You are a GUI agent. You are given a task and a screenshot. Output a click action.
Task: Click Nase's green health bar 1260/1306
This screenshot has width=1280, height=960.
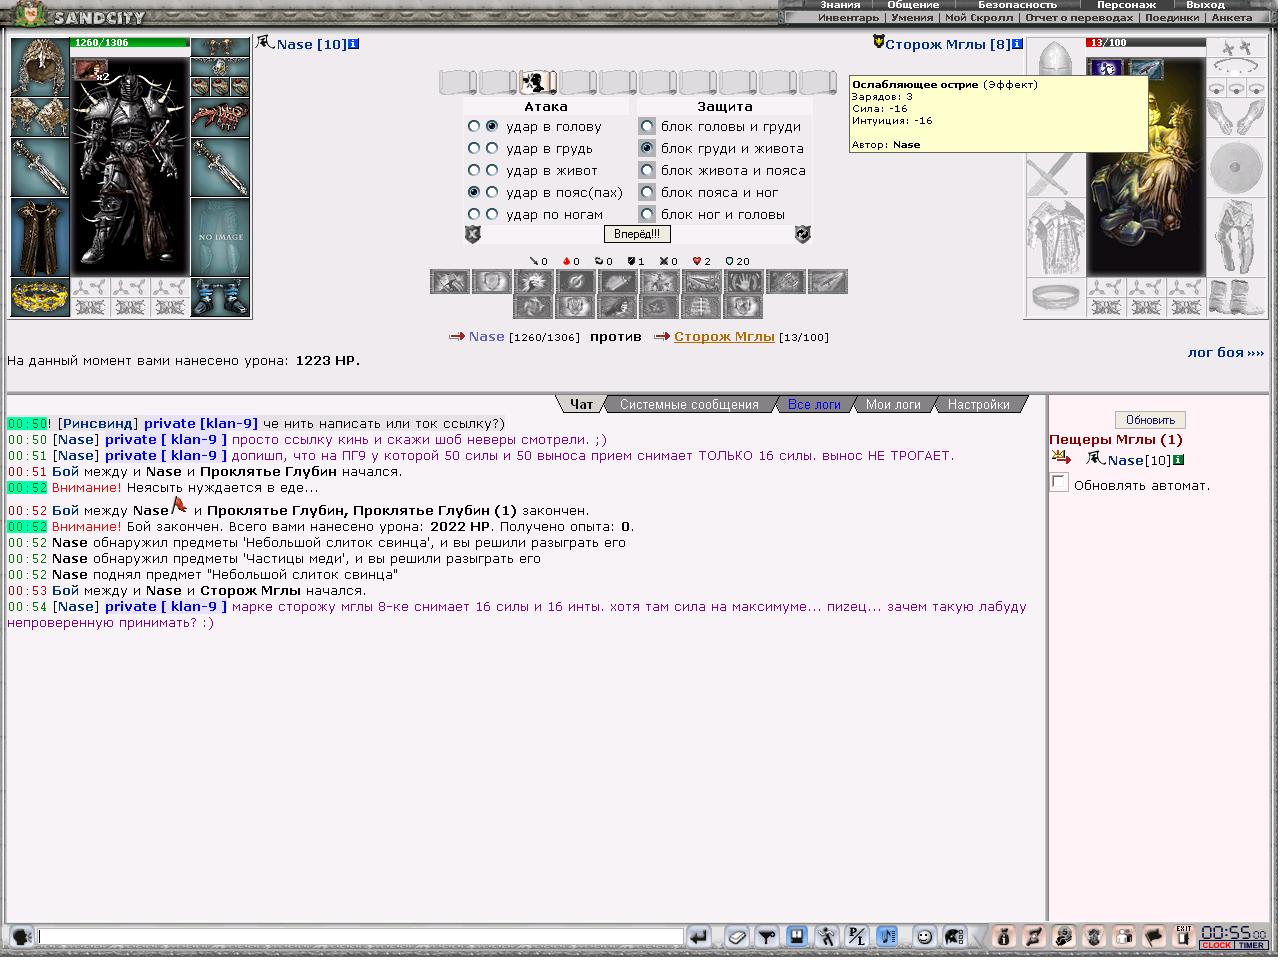coord(130,43)
